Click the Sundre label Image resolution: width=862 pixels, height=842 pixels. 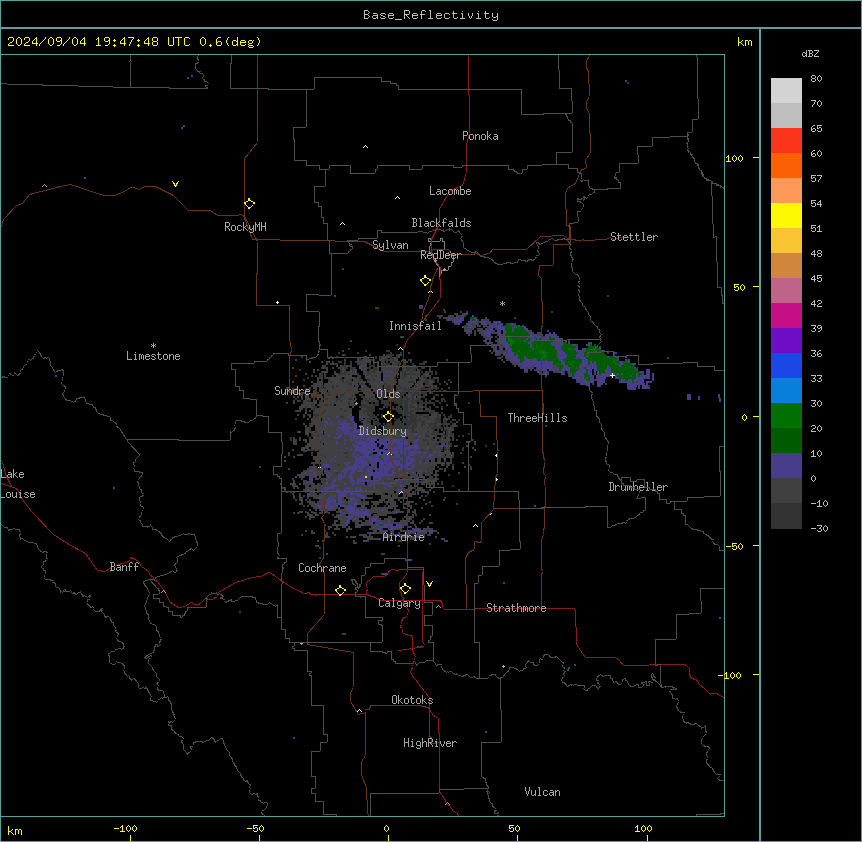pos(292,391)
